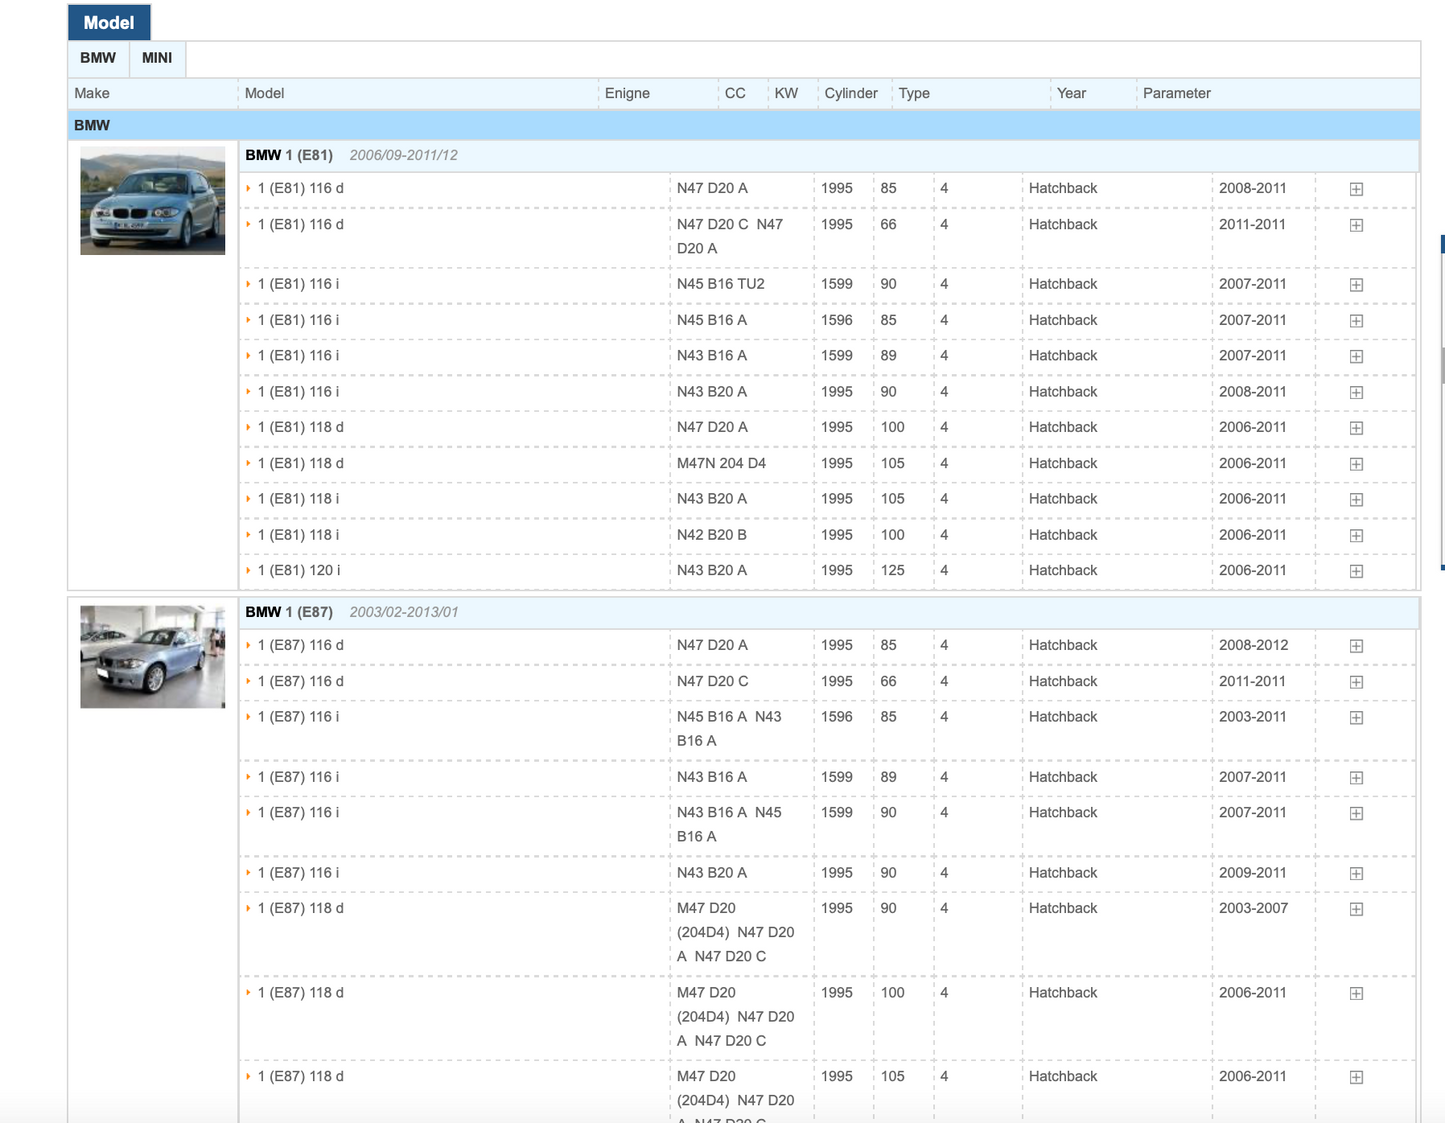The height and width of the screenshot is (1123, 1445).
Task: Click the Make column header
Action: click(92, 93)
